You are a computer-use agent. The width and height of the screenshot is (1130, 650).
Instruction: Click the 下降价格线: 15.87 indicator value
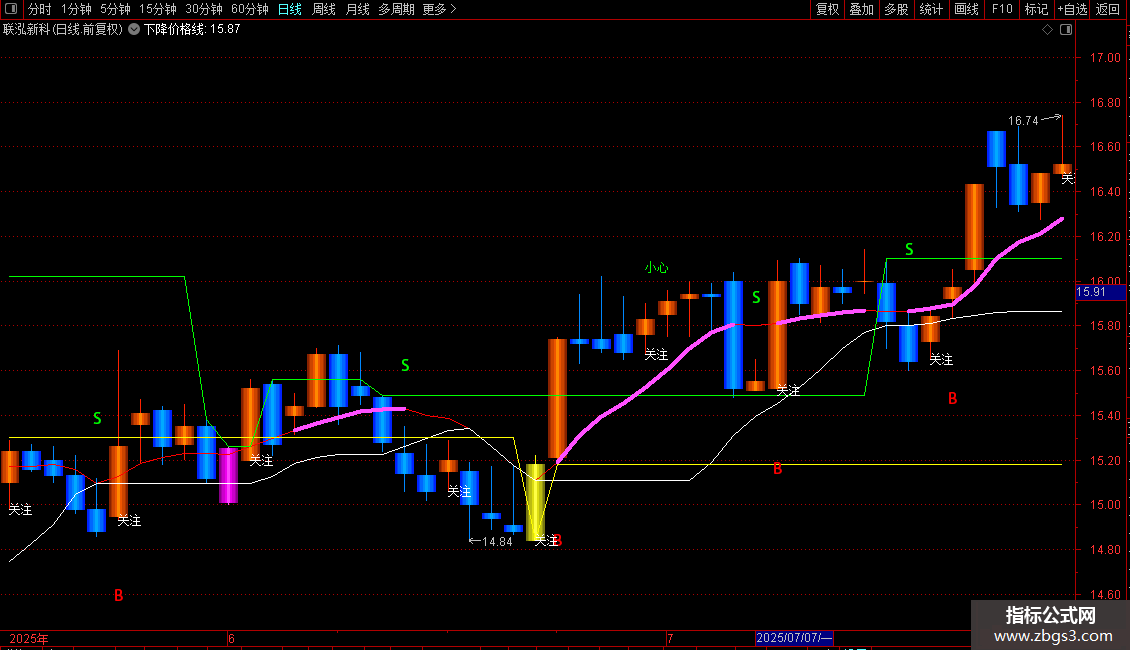192,30
